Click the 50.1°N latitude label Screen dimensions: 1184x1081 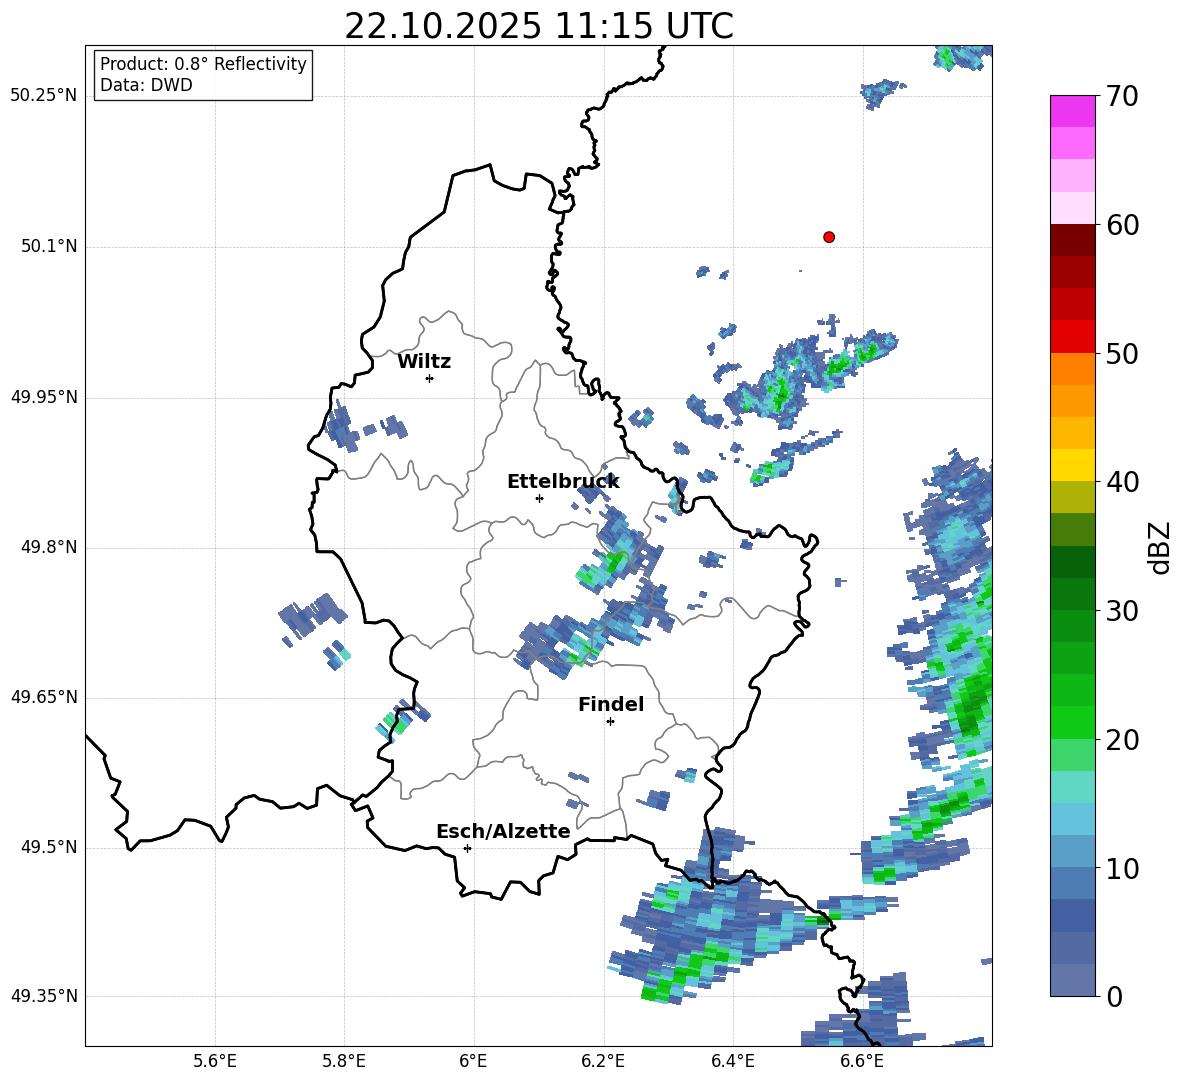[49, 247]
